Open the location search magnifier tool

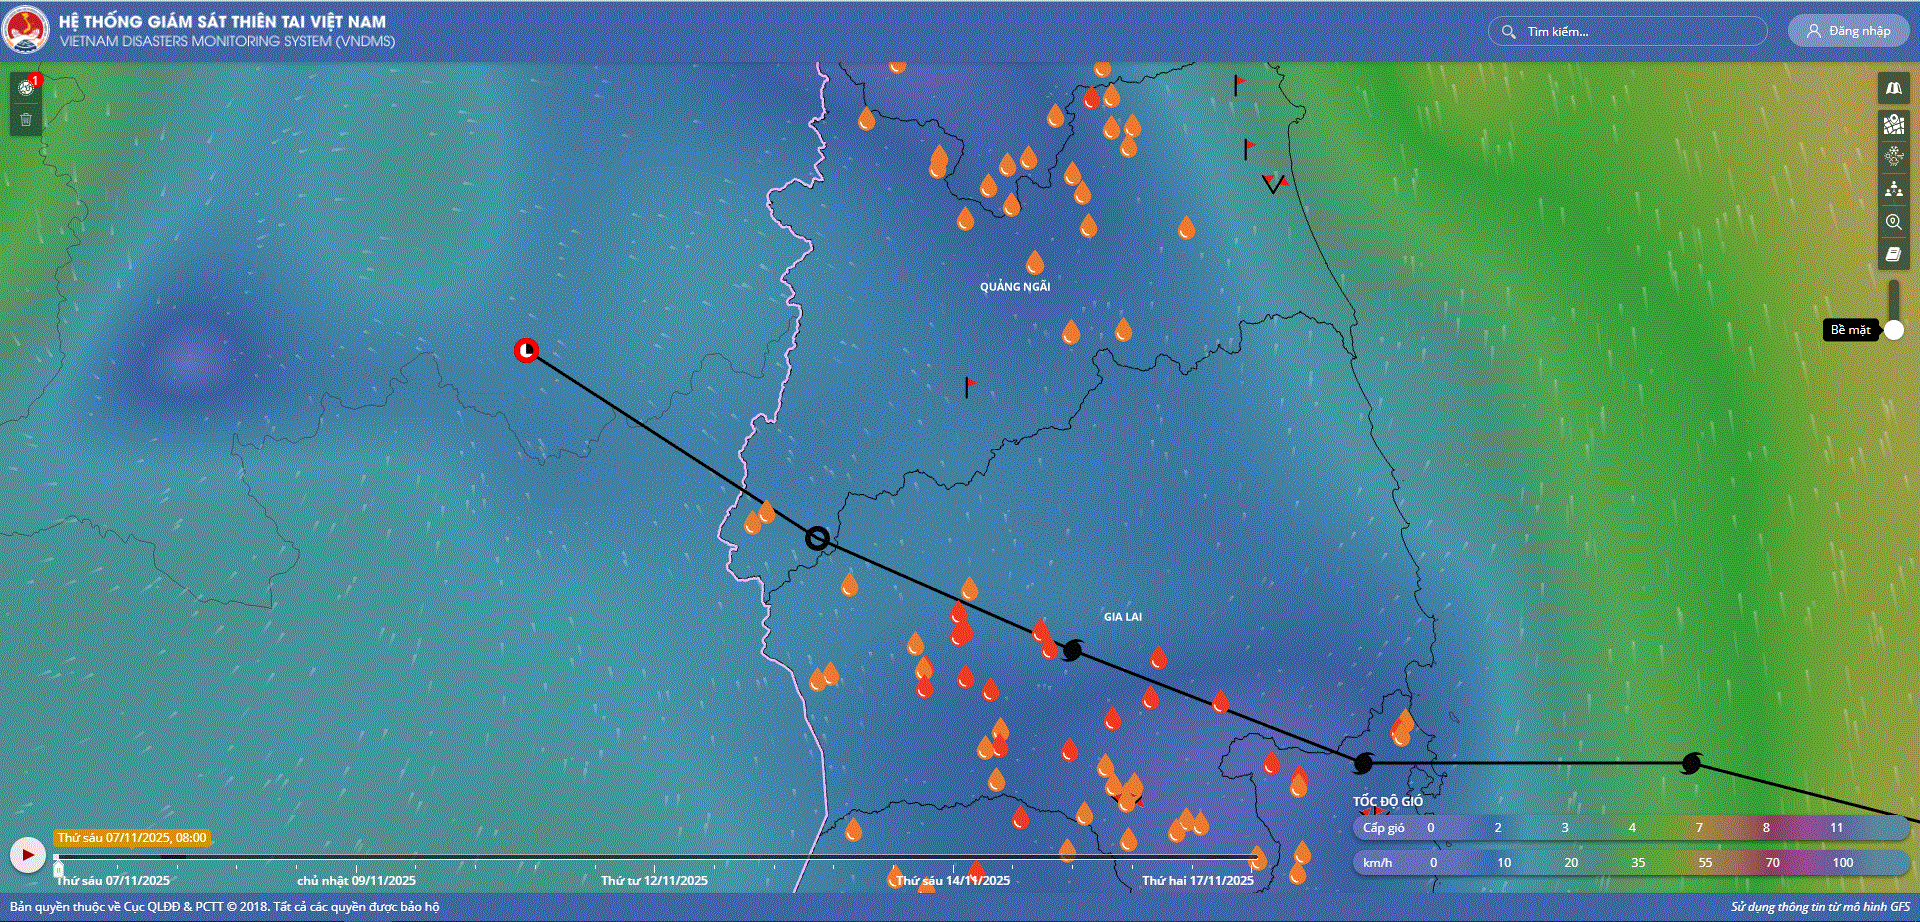coord(1893,222)
